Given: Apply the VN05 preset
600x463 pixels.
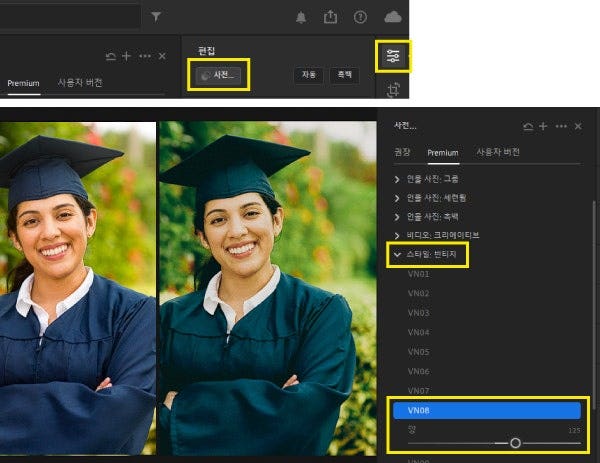Looking at the screenshot, I should (x=418, y=352).
